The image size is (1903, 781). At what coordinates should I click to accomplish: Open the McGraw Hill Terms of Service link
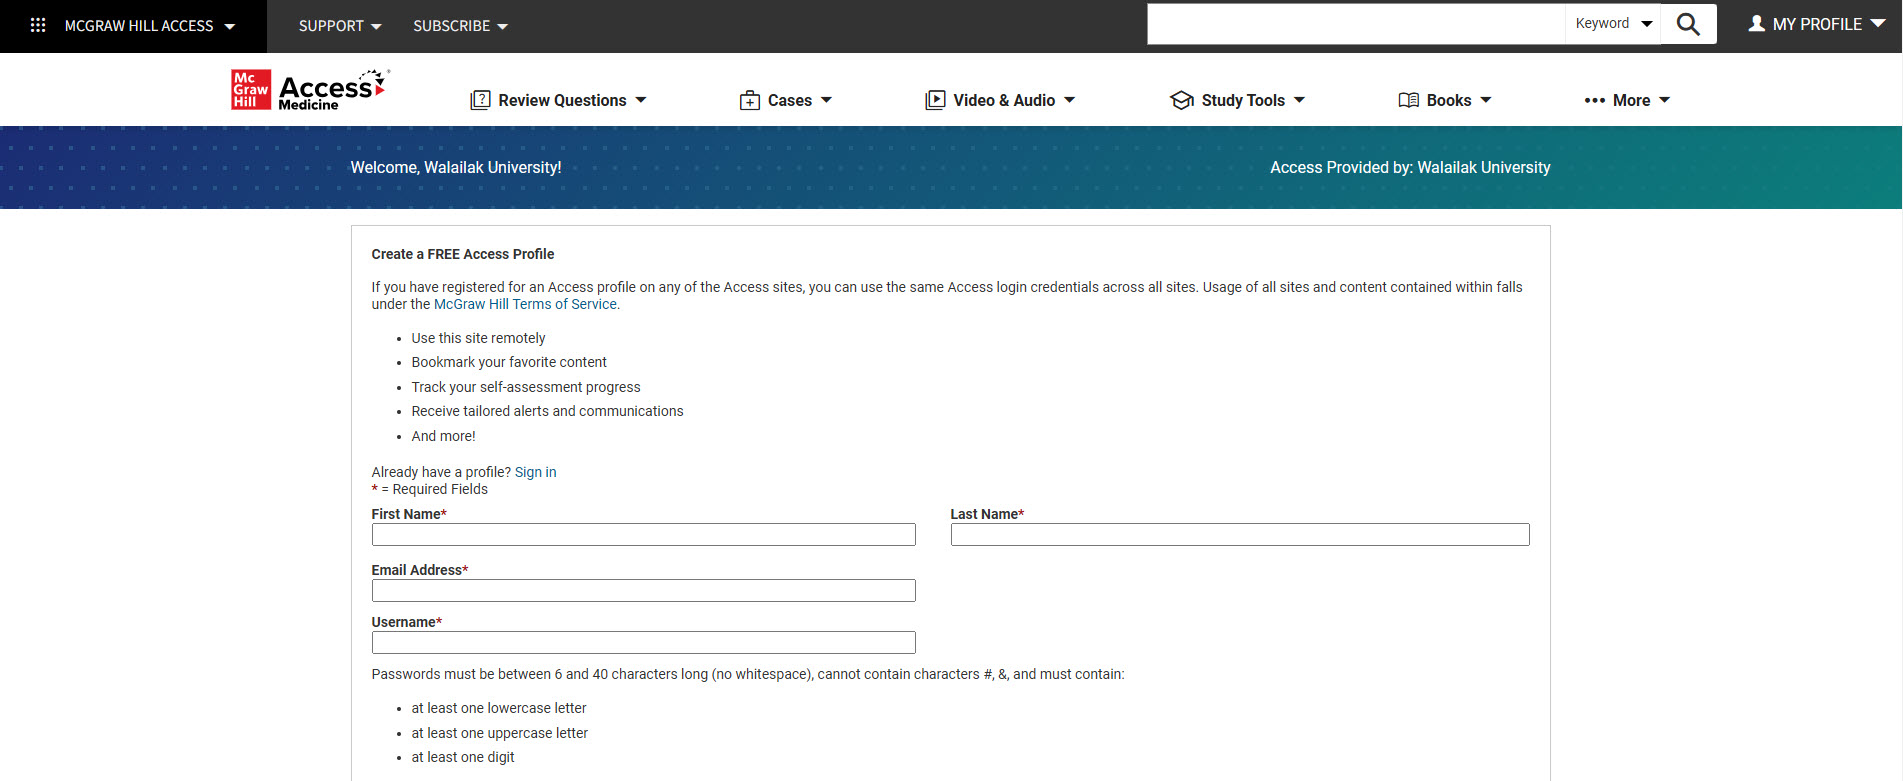pos(525,304)
